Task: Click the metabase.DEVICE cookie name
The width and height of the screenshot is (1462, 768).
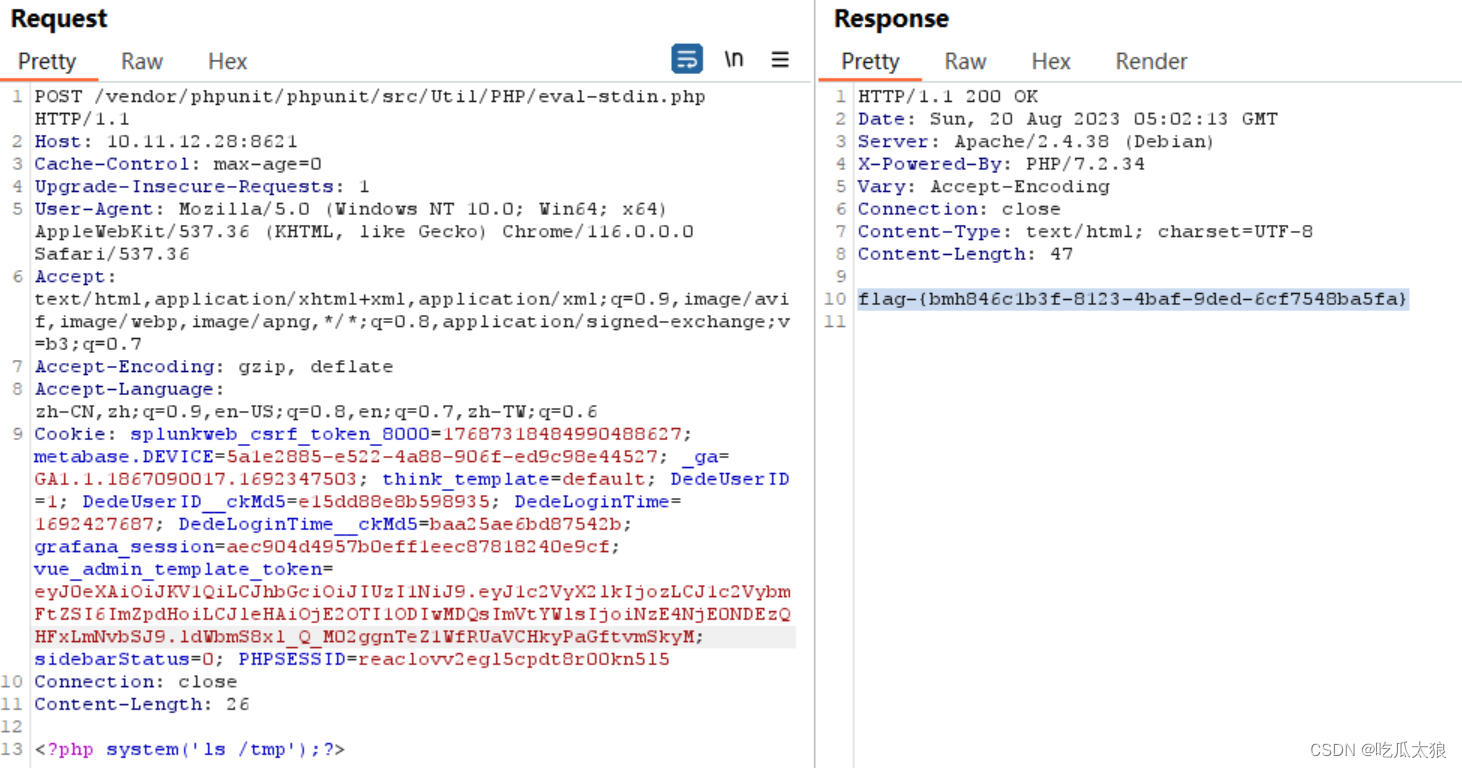Action: click(124, 457)
